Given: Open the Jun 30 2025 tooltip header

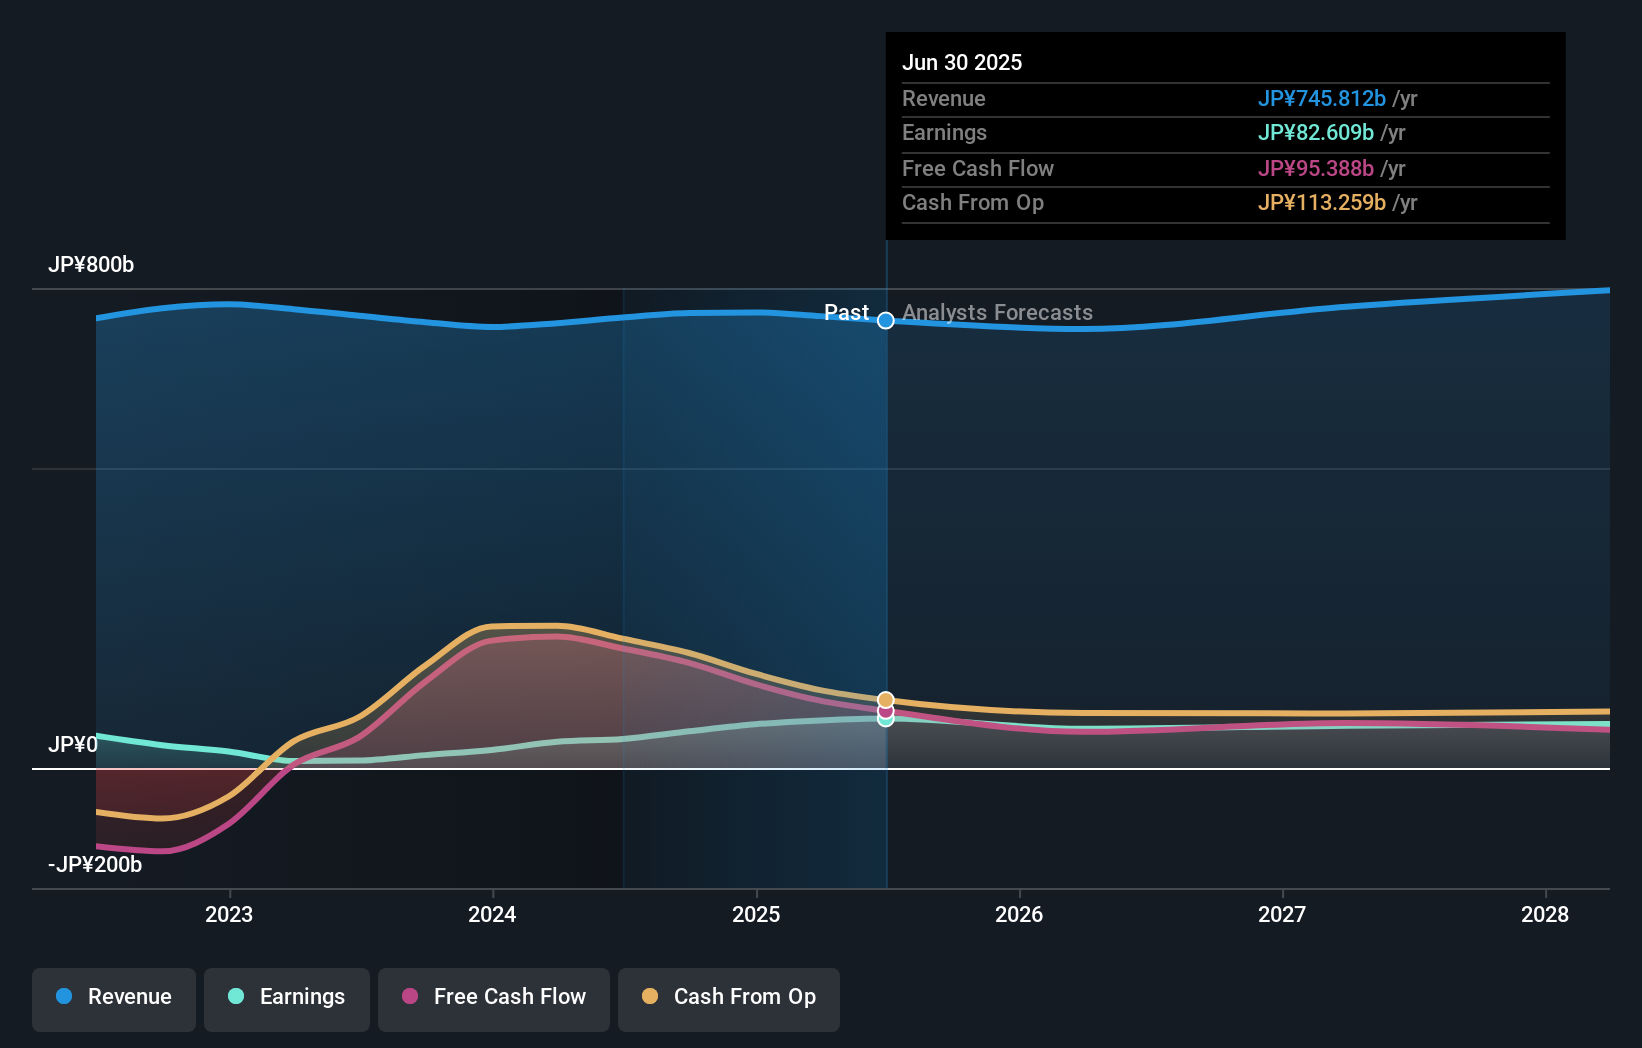Looking at the screenshot, I should pos(962,62).
